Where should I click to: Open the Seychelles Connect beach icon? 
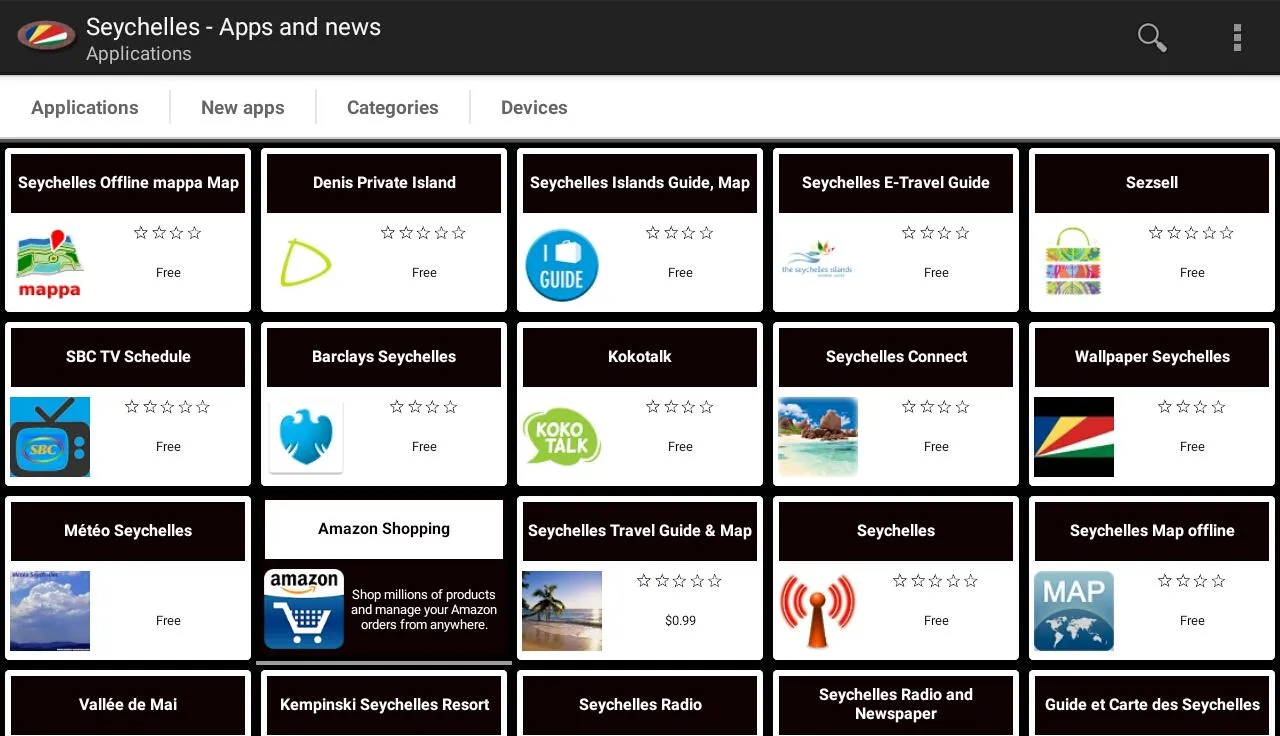pyautogui.click(x=818, y=437)
